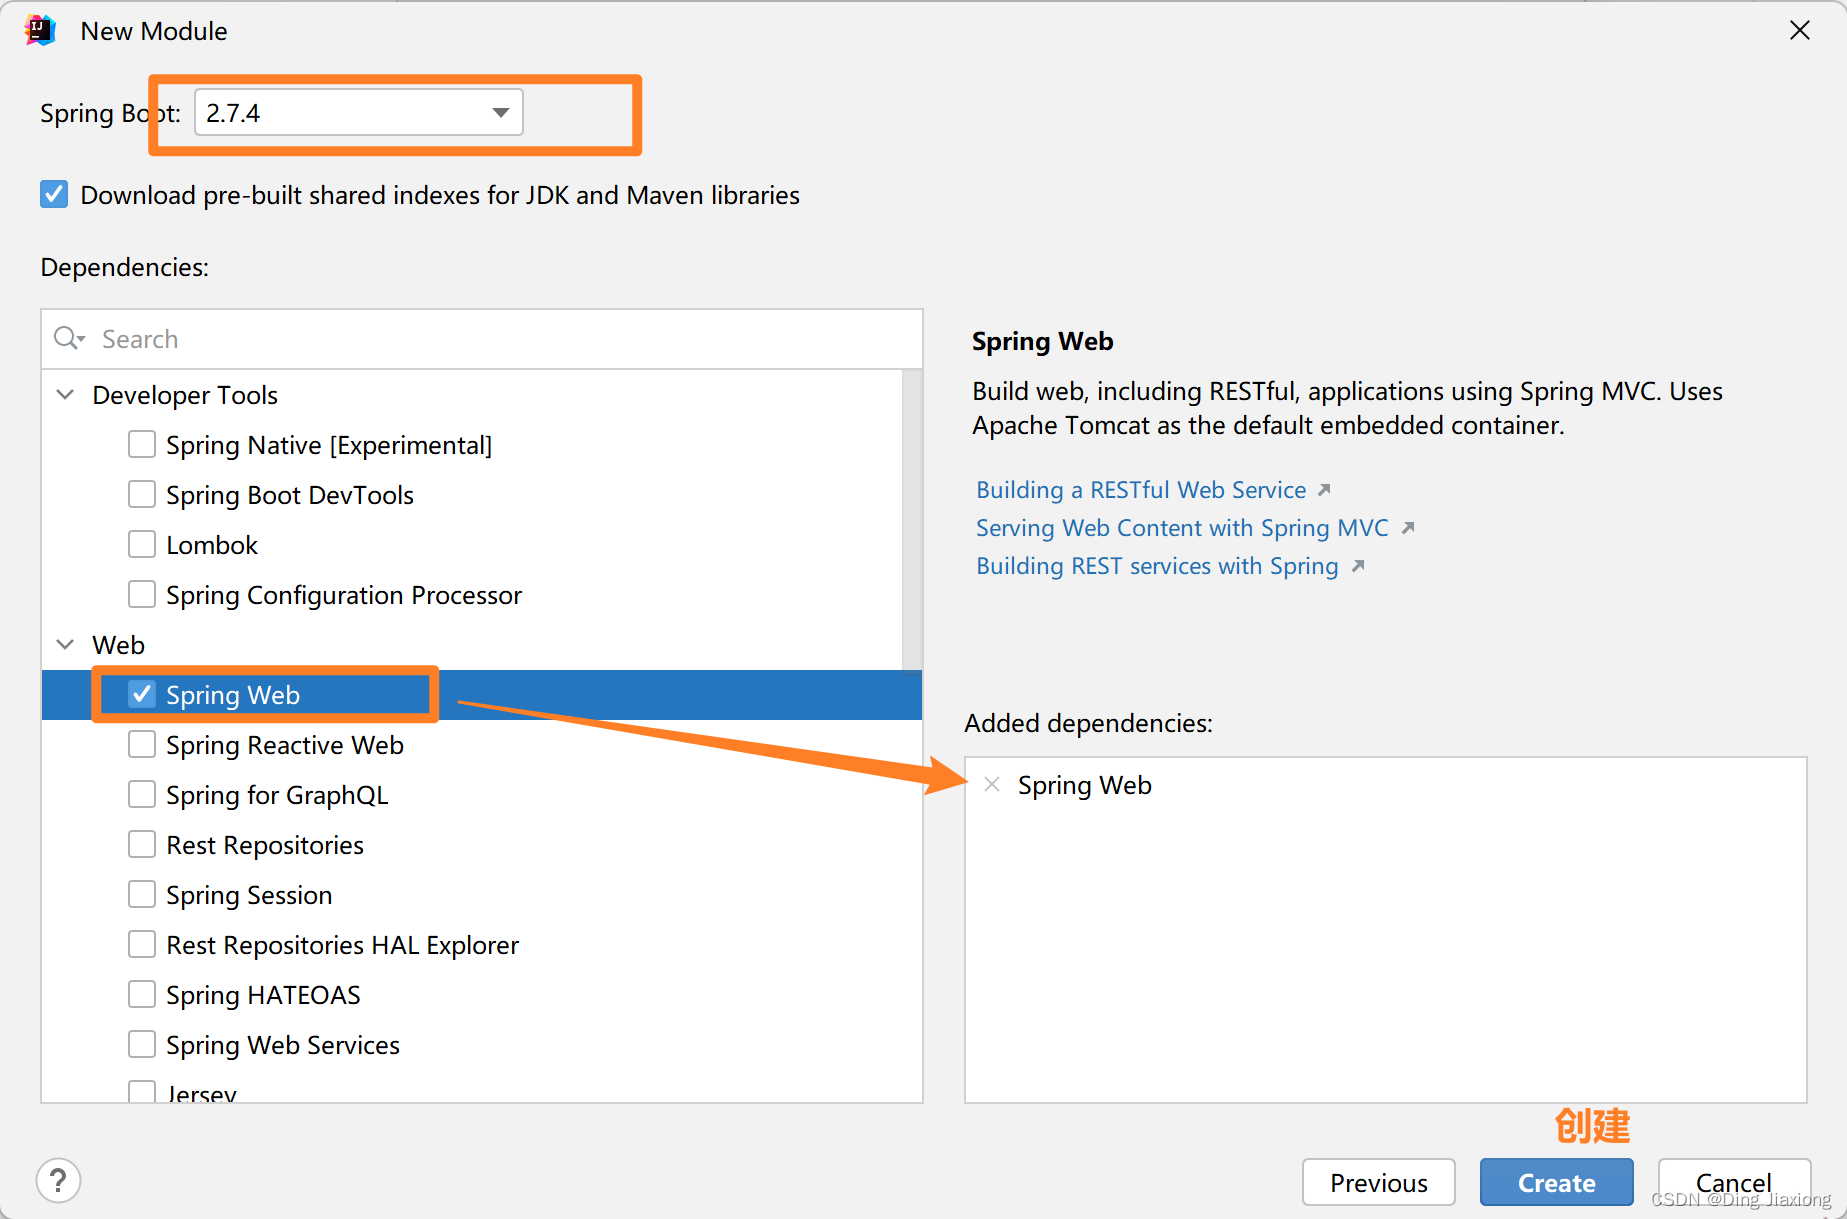
Task: Check Rest Repositories HAL Explorer
Action: (142, 944)
